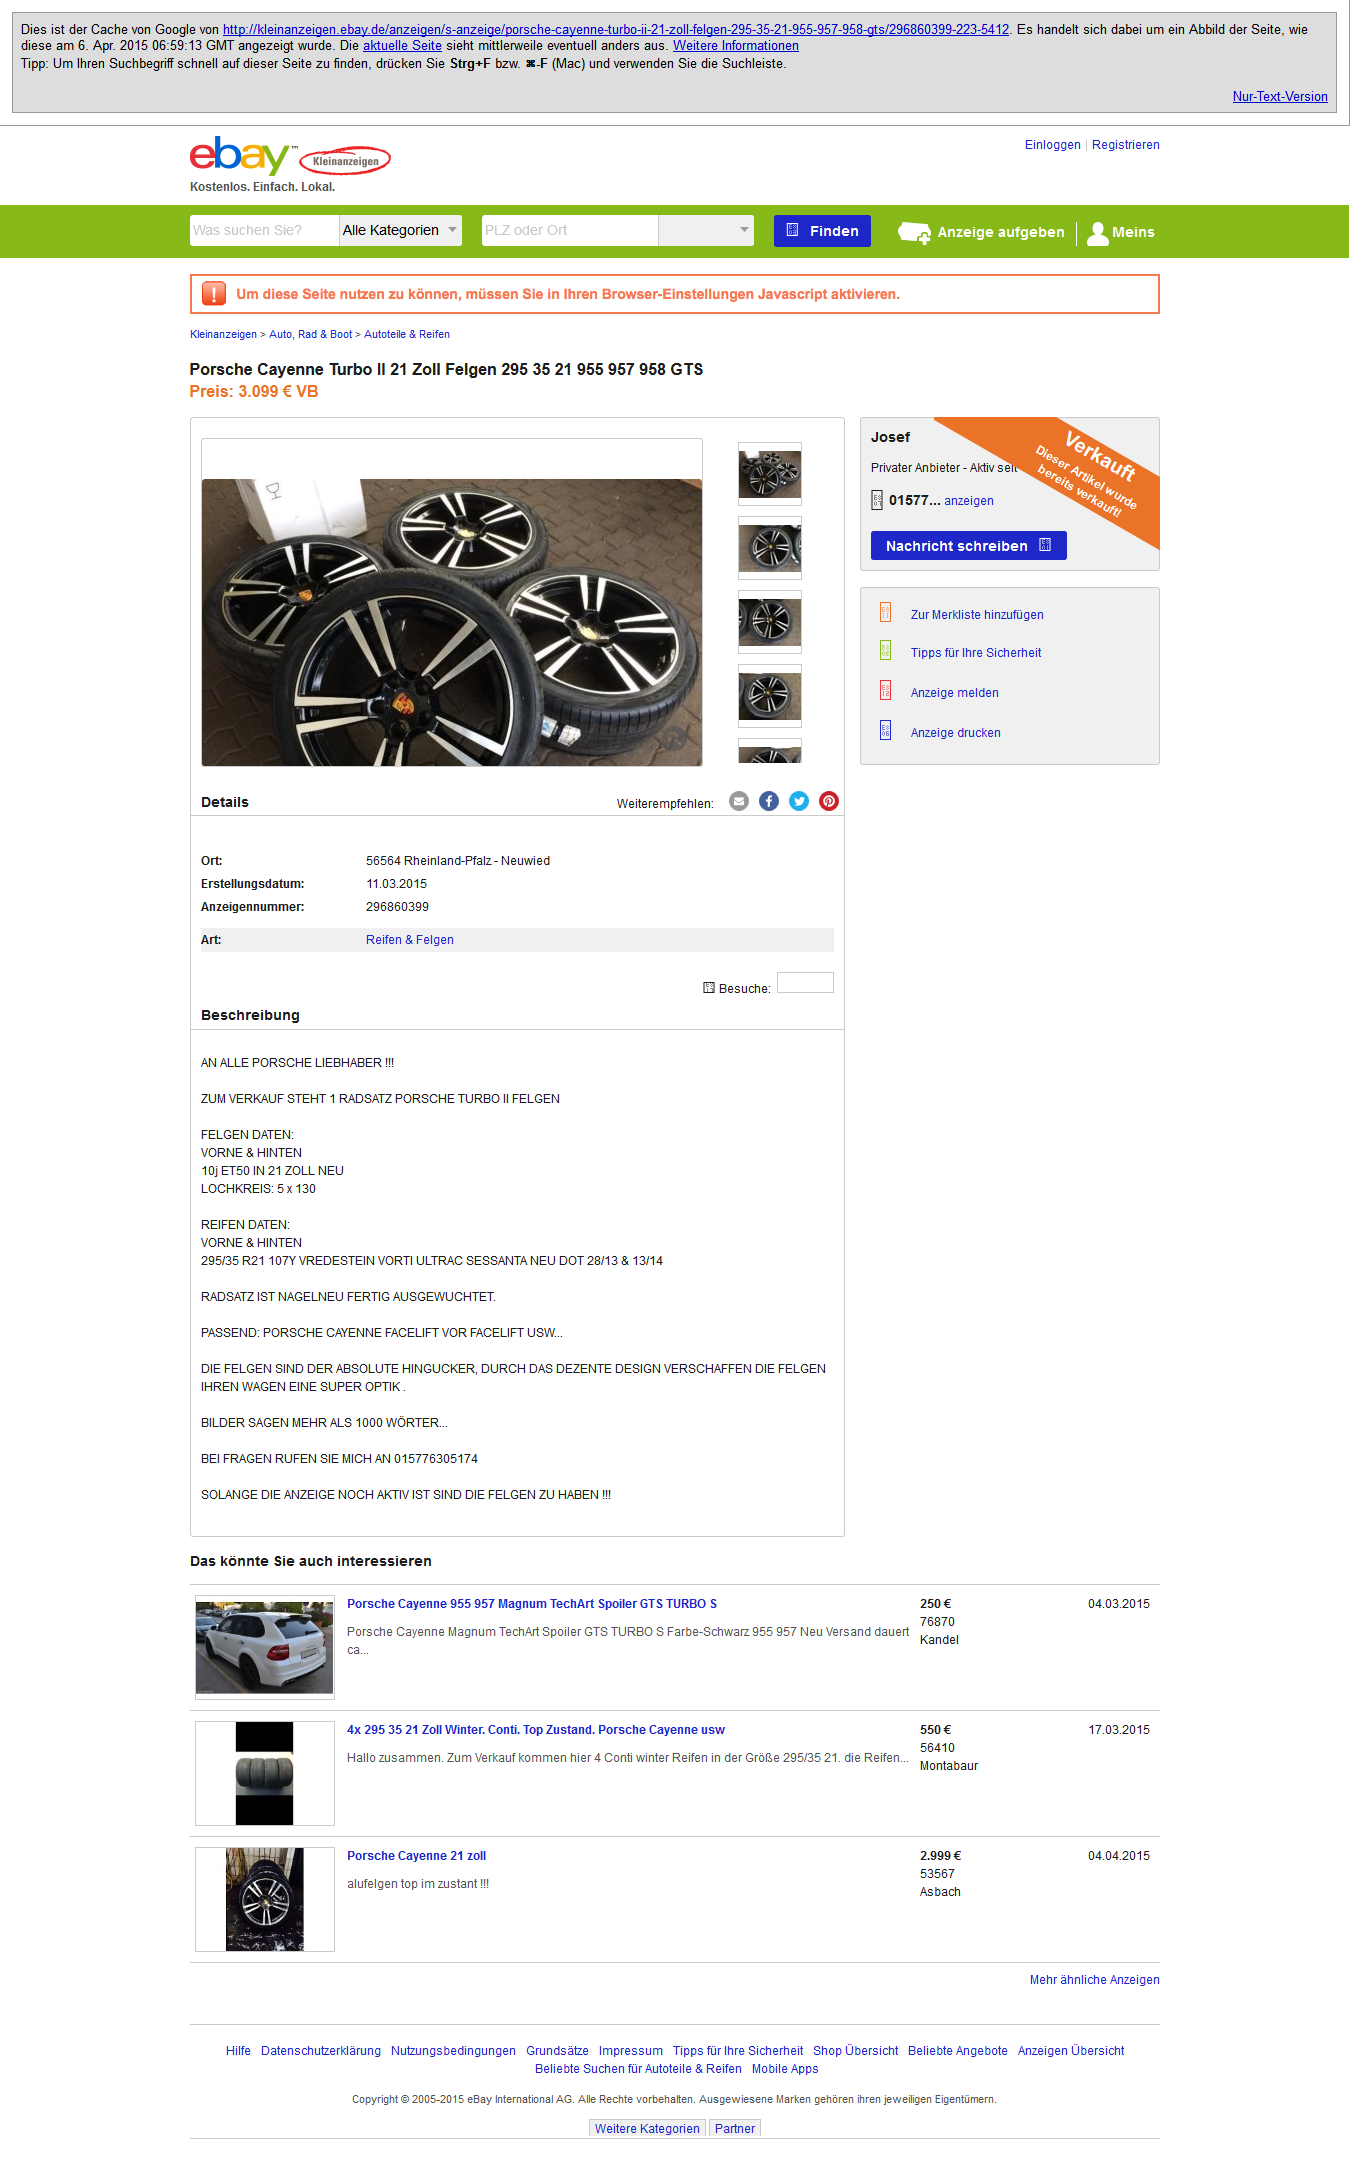Click the Finden search button
This screenshot has width=1350, height=2159.
[x=822, y=231]
